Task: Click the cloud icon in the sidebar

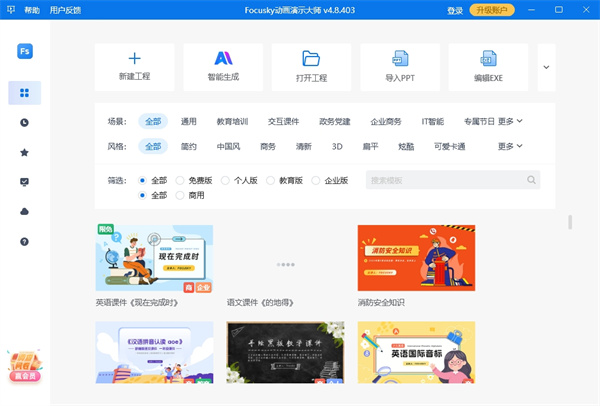Action: click(x=24, y=212)
